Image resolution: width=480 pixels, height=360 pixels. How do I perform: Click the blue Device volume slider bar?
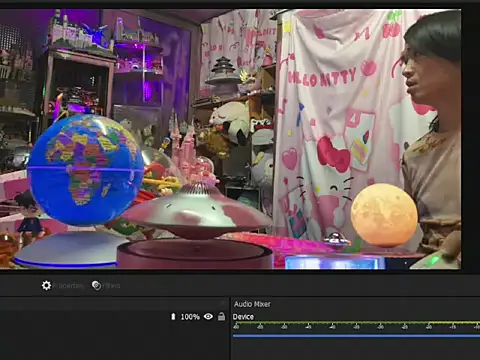(x=356, y=336)
